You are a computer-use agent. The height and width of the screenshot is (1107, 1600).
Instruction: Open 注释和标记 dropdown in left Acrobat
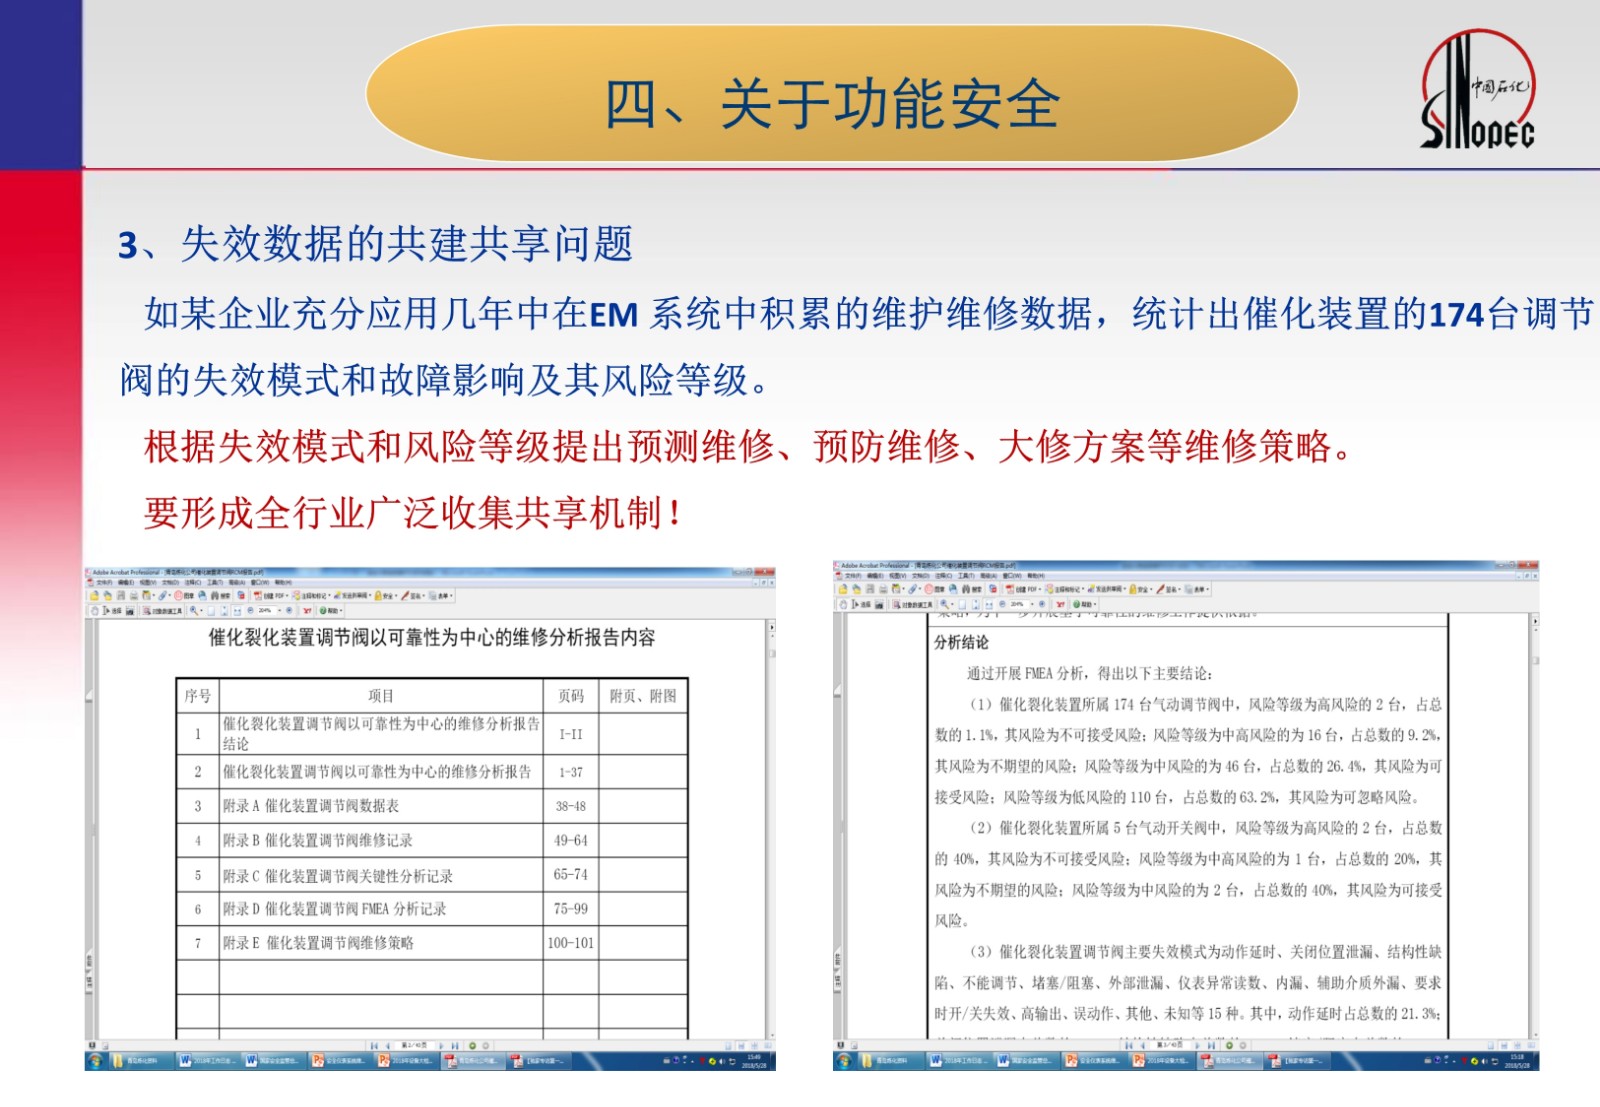pos(310,596)
